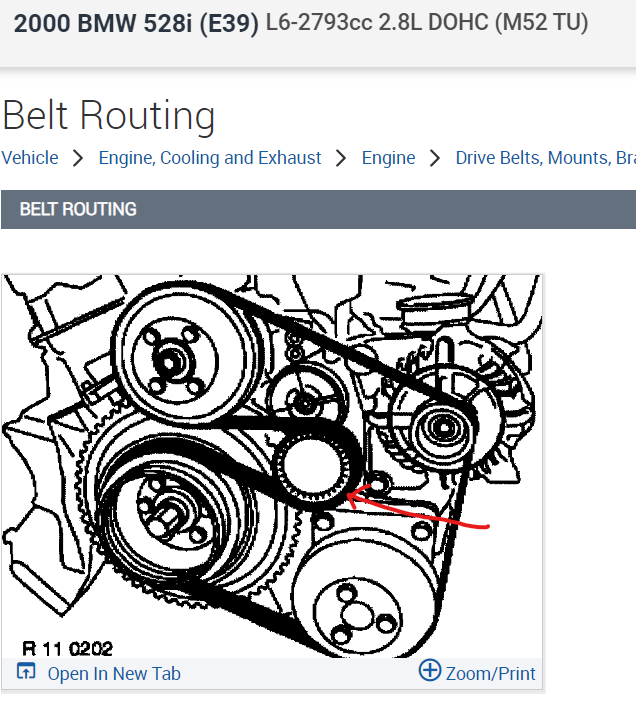Image resolution: width=636 pixels, height=725 pixels.
Task: Click the Open In New Tab icon
Action: [x=26, y=671]
